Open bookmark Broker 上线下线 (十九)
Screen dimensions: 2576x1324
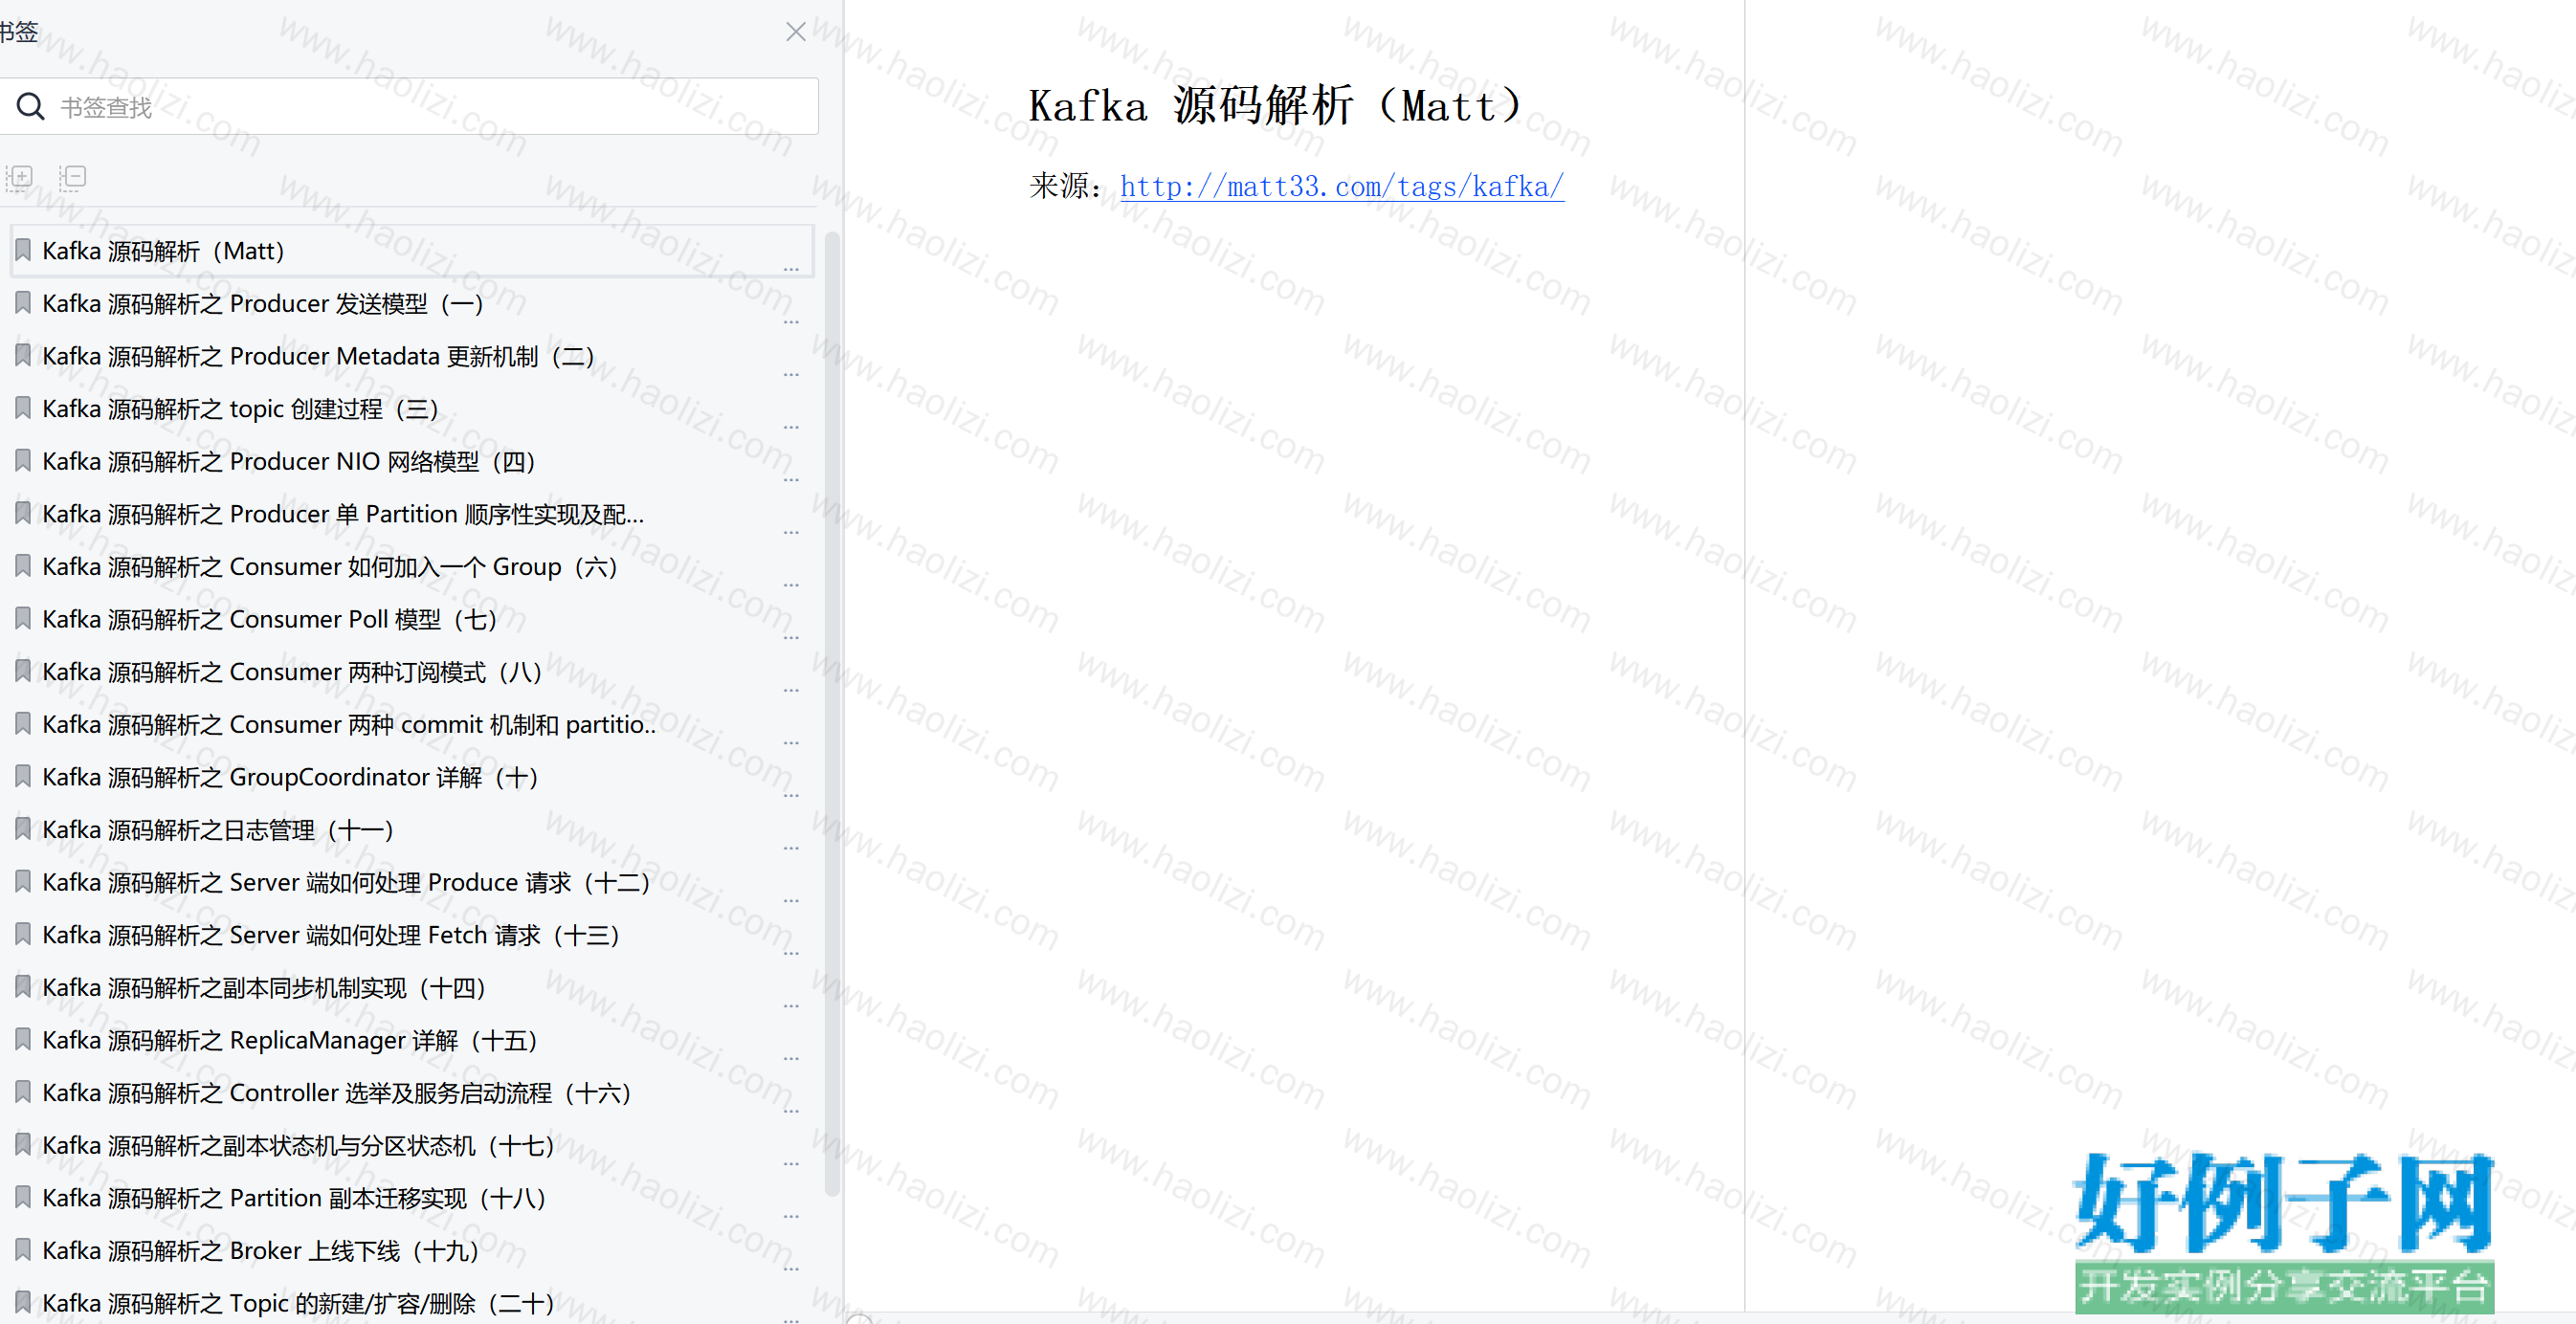[x=260, y=1251]
